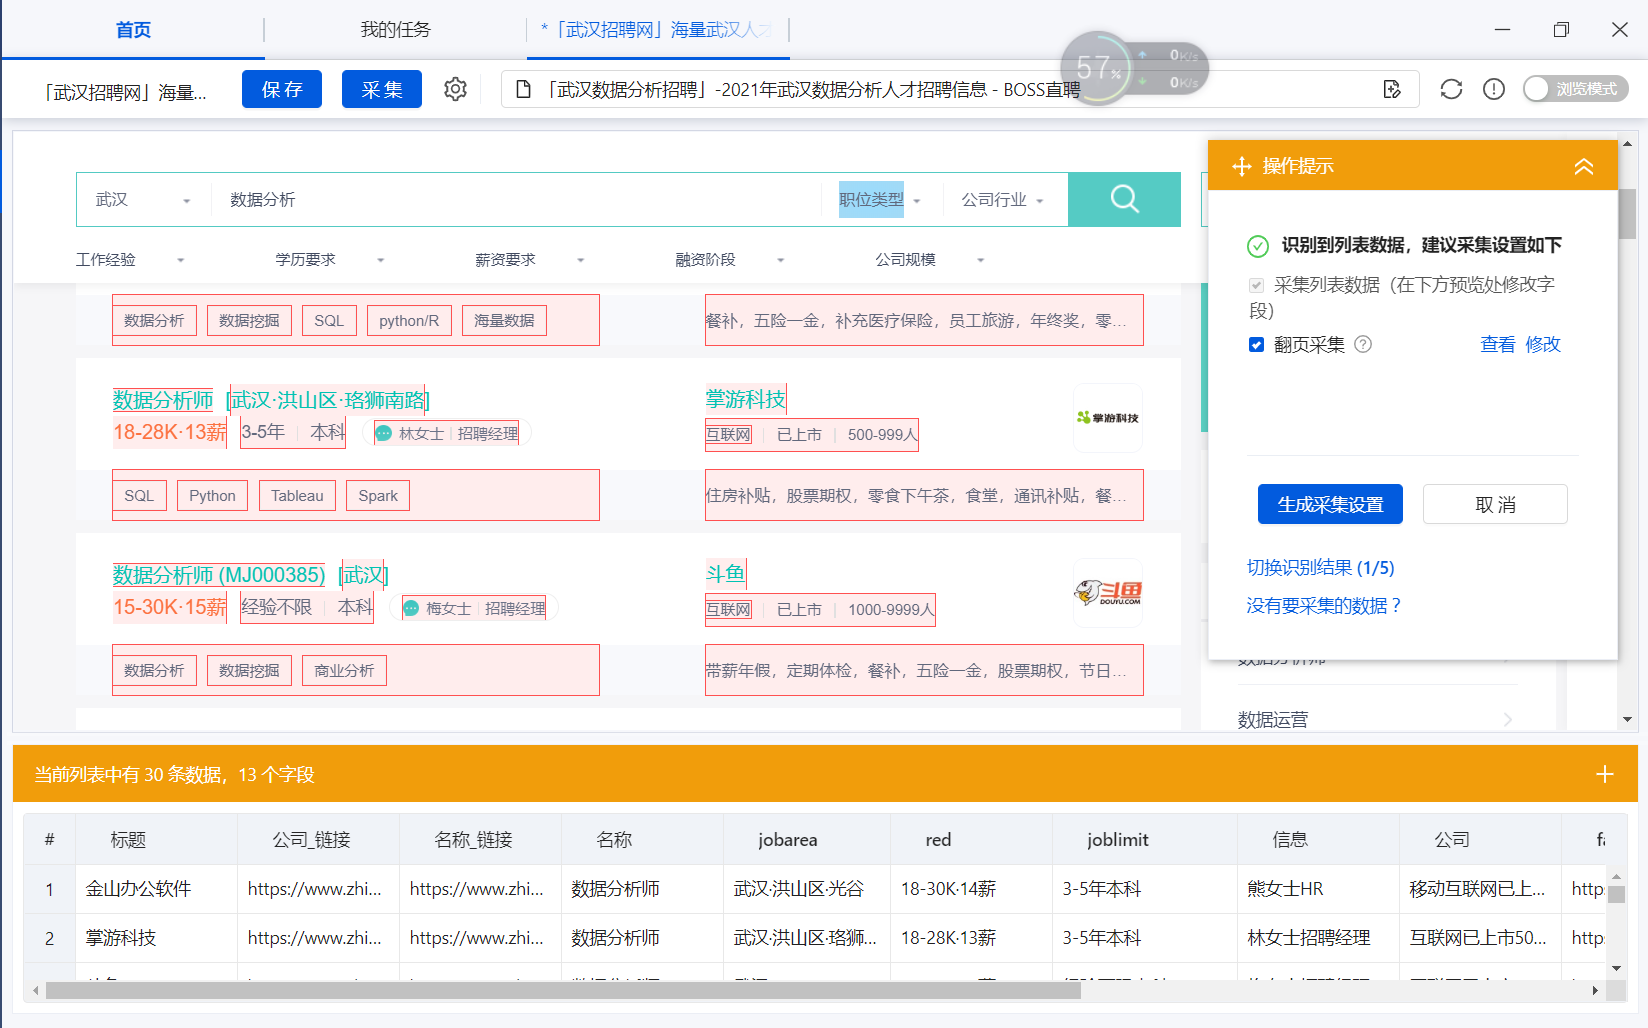This screenshot has height=1028, width=1648.
Task: Click the 取消 button
Action: [1495, 504]
